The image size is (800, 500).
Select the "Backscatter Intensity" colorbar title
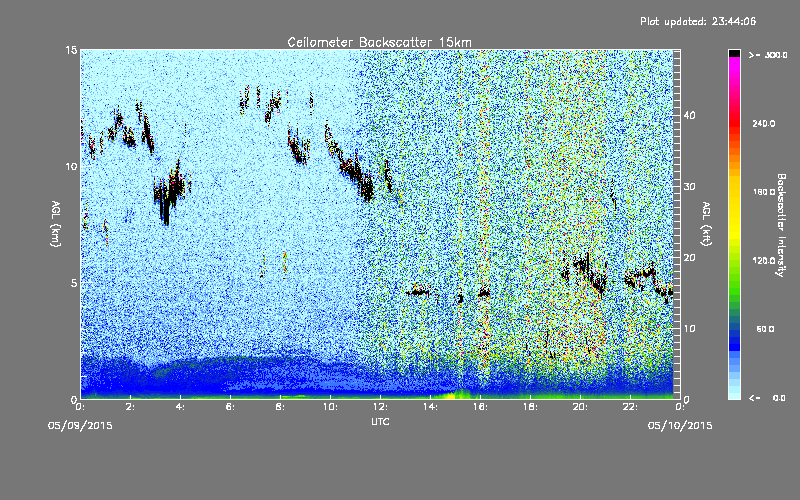[x=781, y=225]
